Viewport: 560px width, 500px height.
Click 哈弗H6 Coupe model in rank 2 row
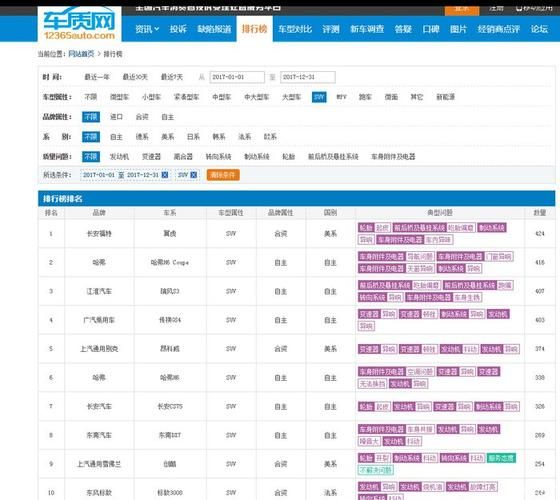pos(170,262)
